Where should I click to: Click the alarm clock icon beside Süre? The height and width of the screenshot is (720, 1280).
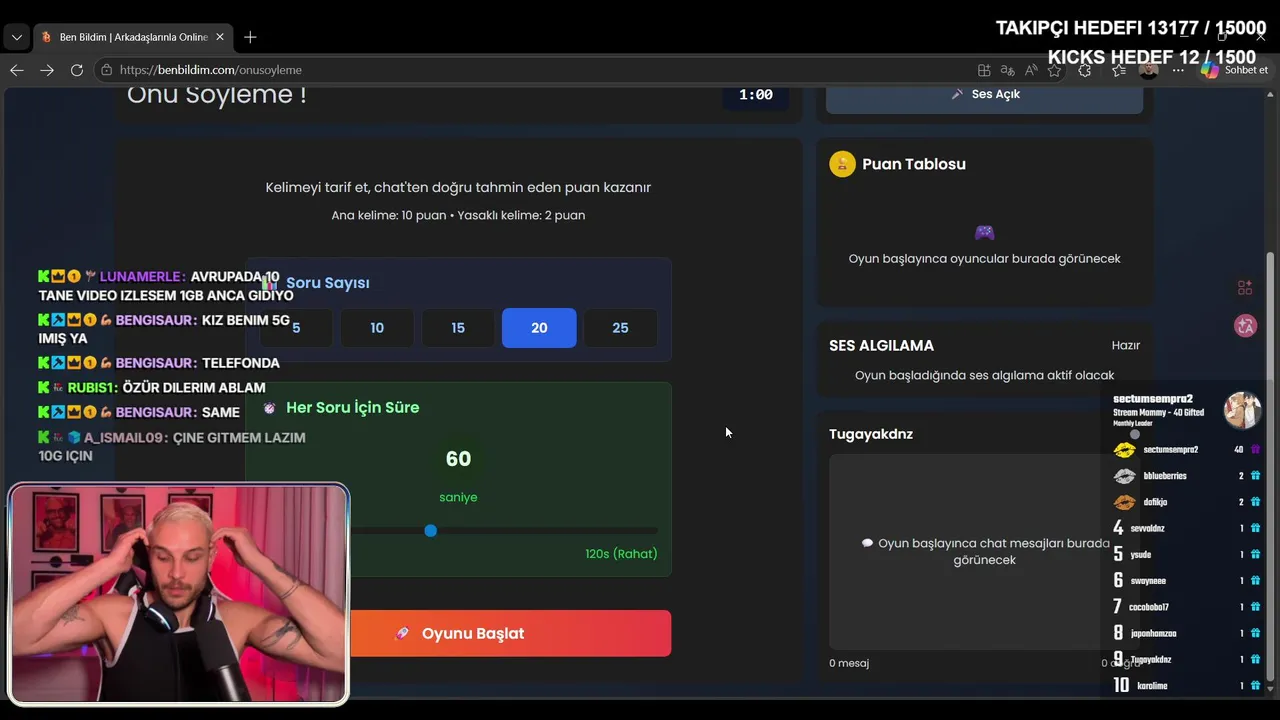click(269, 408)
